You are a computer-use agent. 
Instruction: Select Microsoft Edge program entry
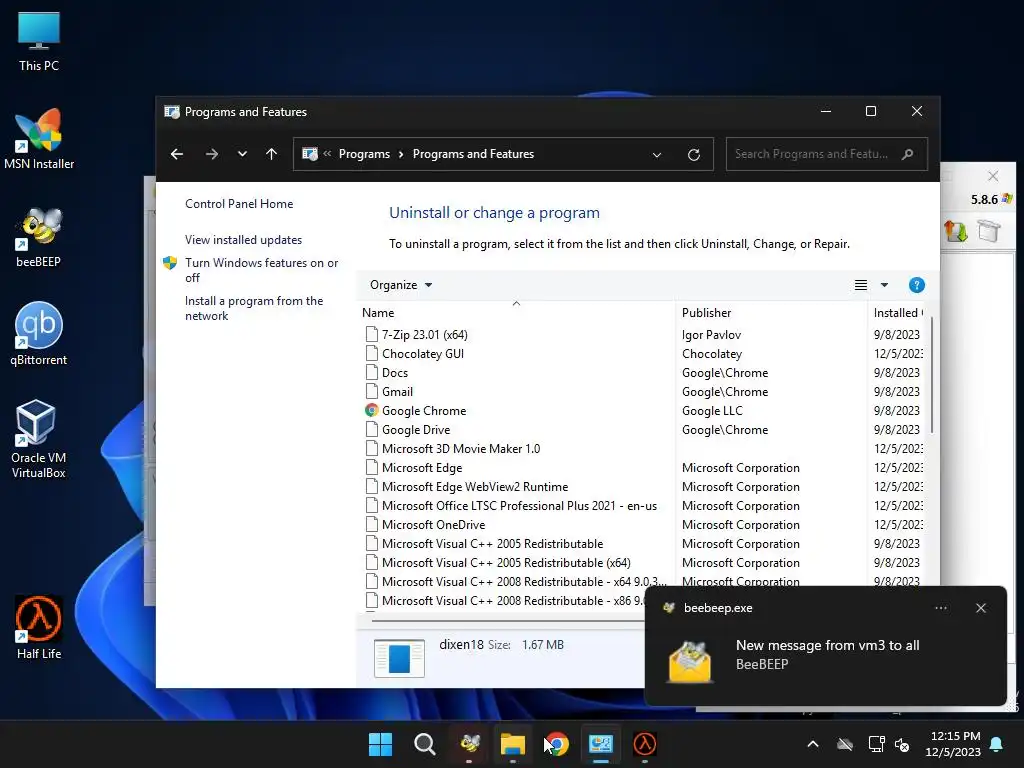pos(422,467)
